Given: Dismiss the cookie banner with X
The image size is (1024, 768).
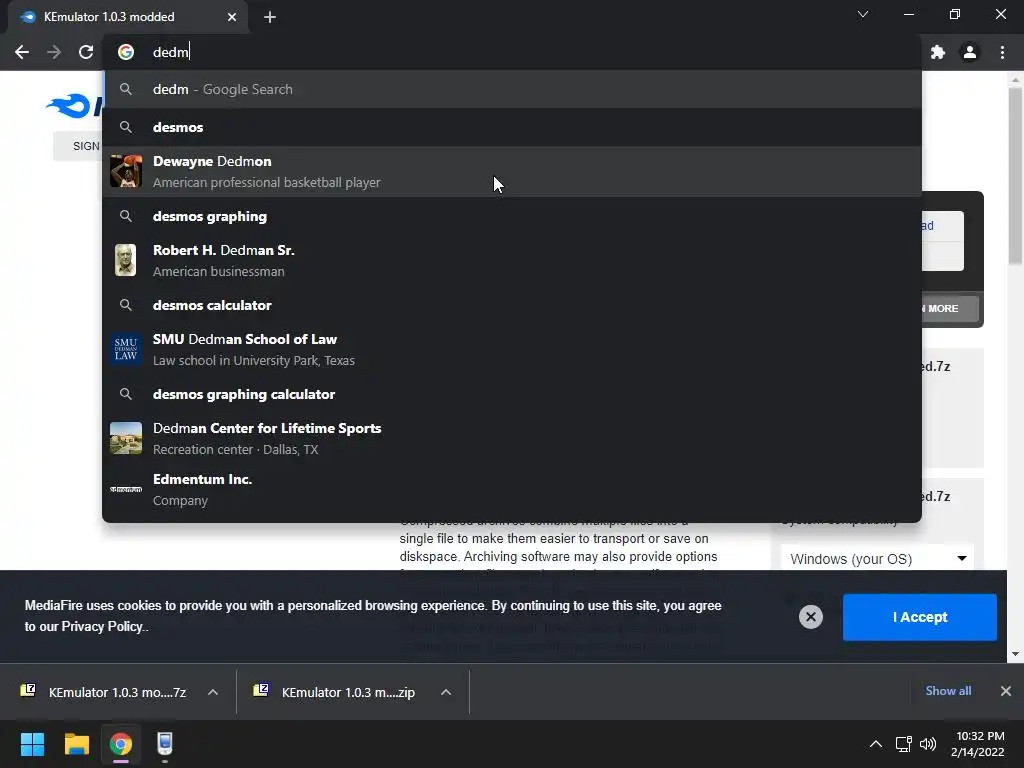Looking at the screenshot, I should pos(810,617).
